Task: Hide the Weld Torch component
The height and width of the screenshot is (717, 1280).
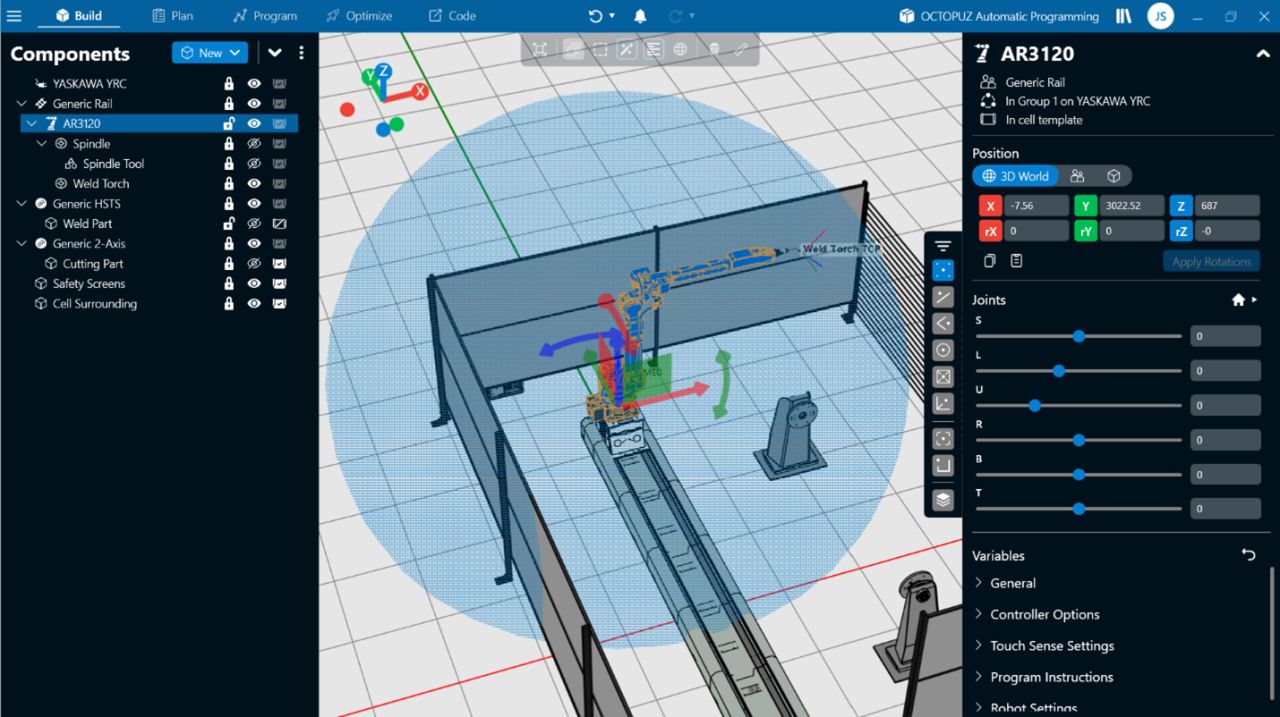Action: click(254, 184)
